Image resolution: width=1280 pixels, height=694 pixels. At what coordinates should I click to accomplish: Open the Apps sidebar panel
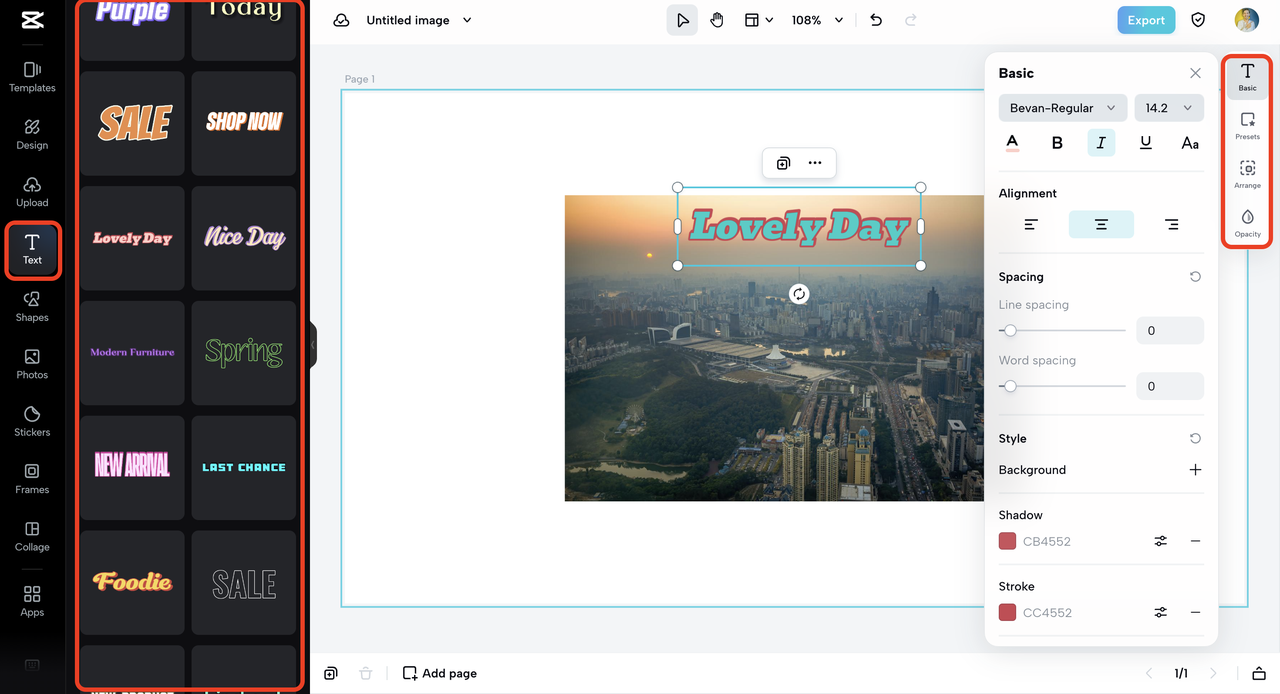pyautogui.click(x=32, y=602)
